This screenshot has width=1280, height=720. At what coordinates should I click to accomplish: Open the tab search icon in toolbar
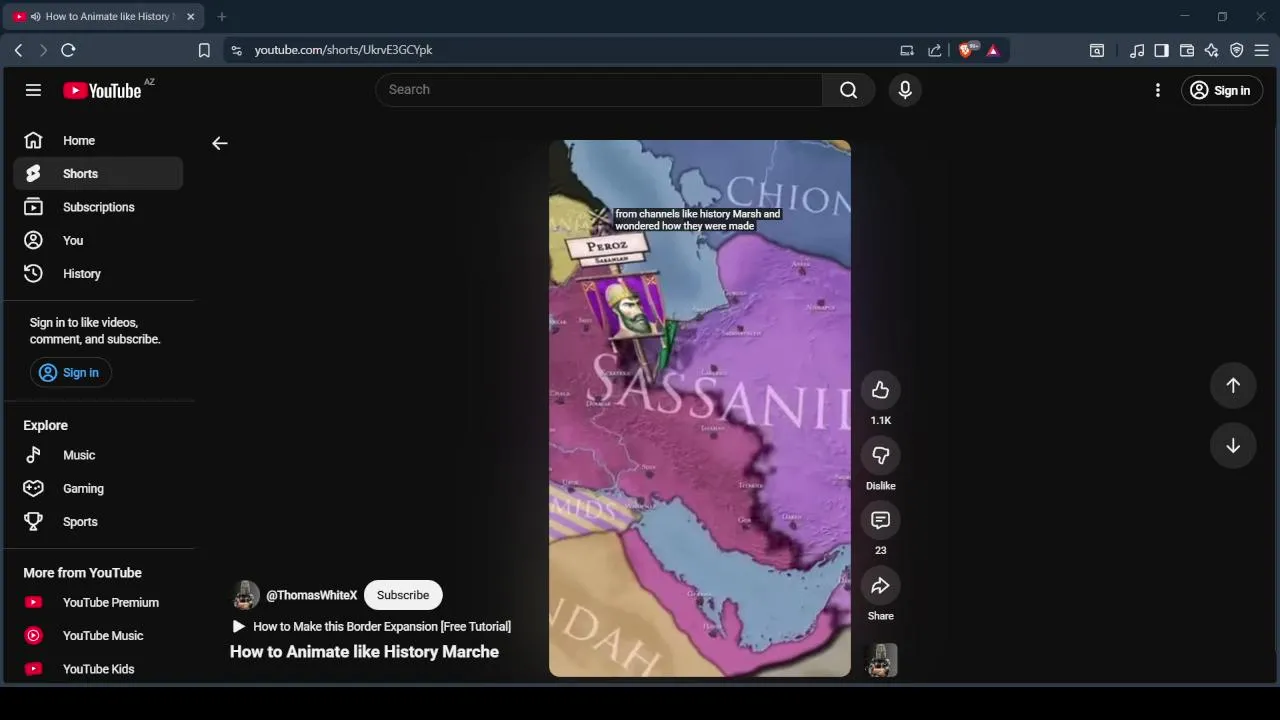point(1097,50)
